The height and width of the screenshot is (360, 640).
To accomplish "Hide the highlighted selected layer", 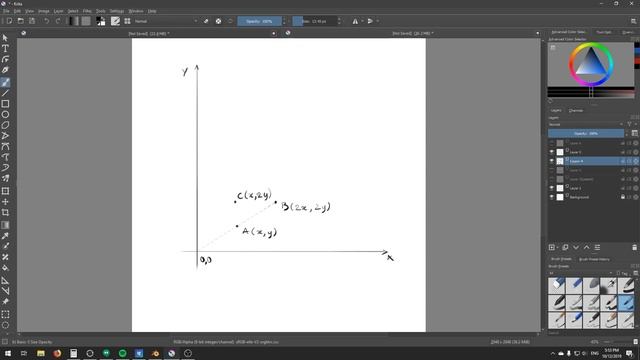I will pos(551,161).
